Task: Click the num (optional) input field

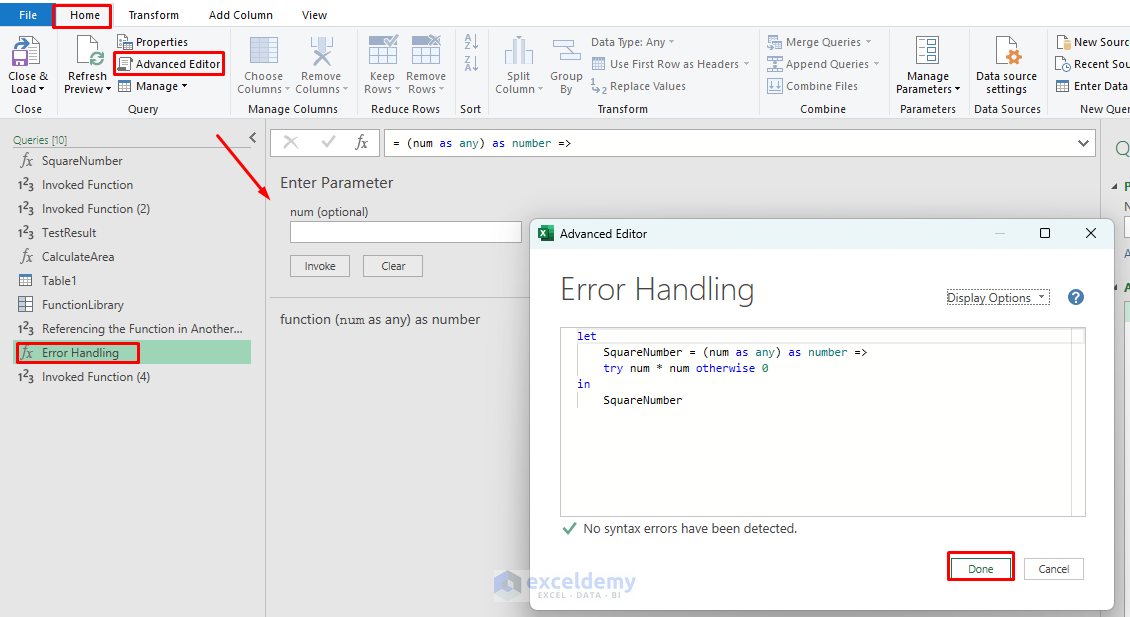Action: pyautogui.click(x=406, y=232)
